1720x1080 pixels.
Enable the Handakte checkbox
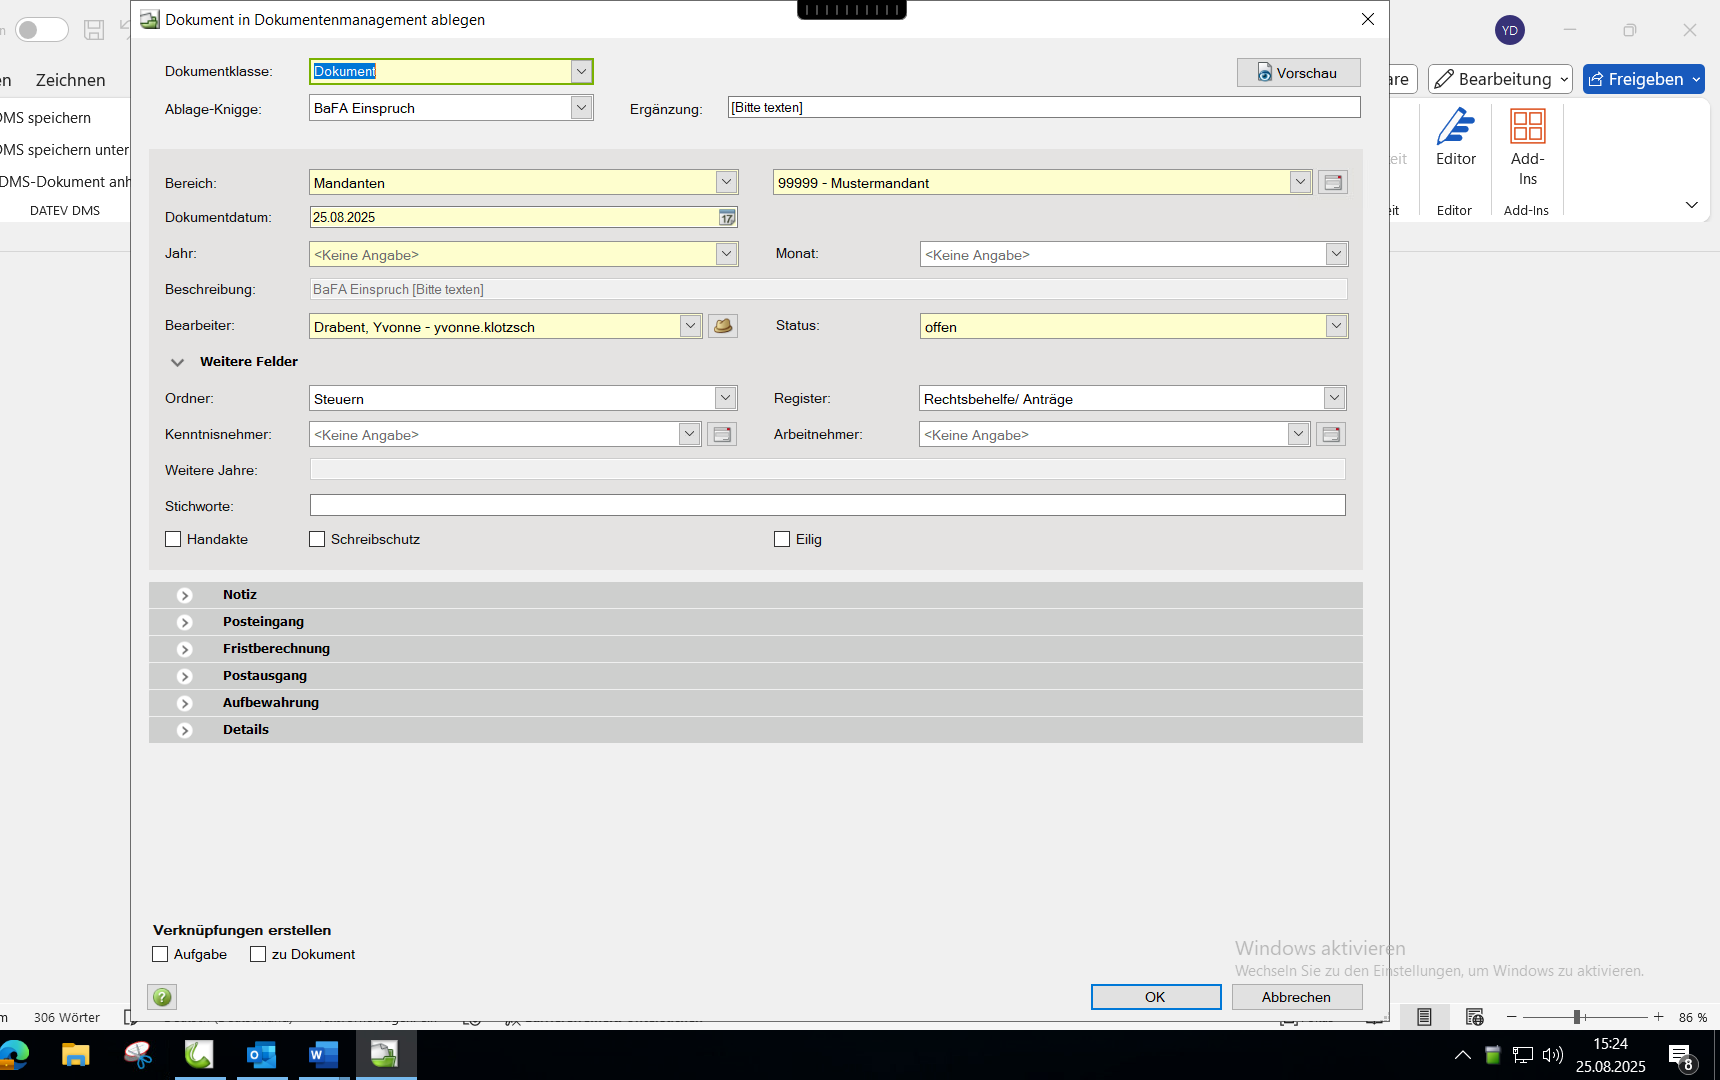click(174, 540)
